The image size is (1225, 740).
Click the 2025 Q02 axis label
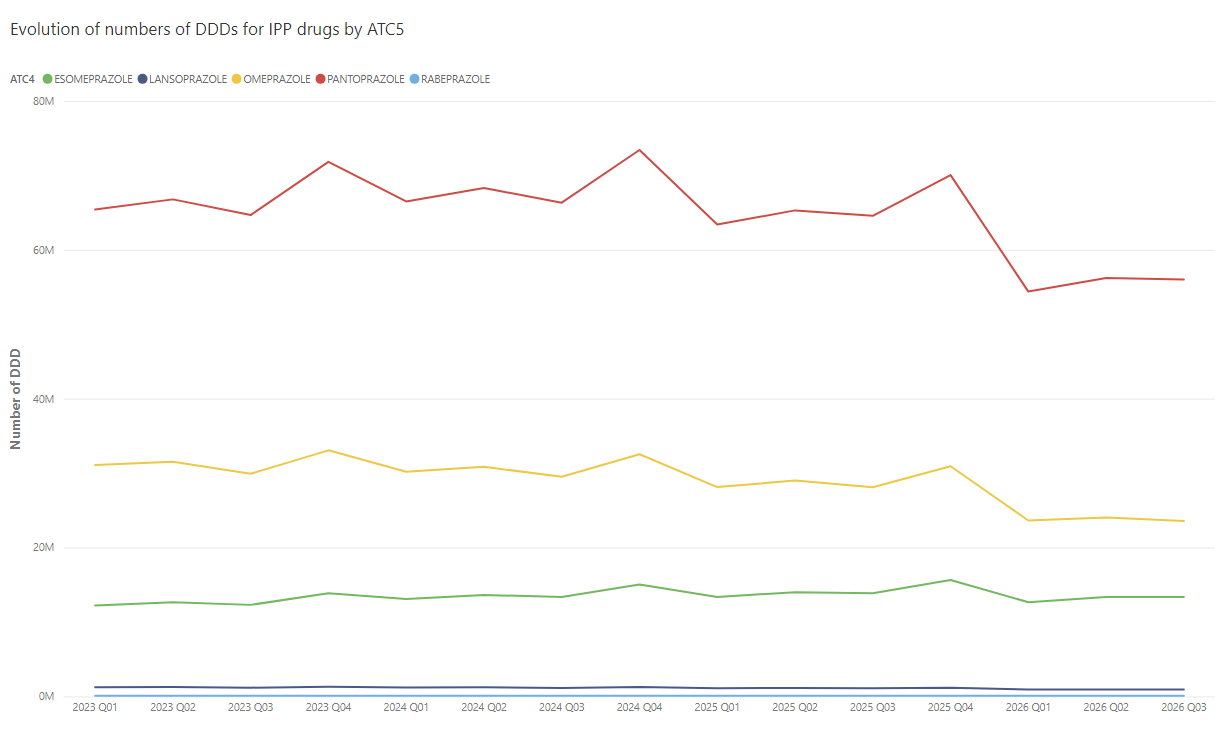click(x=795, y=707)
